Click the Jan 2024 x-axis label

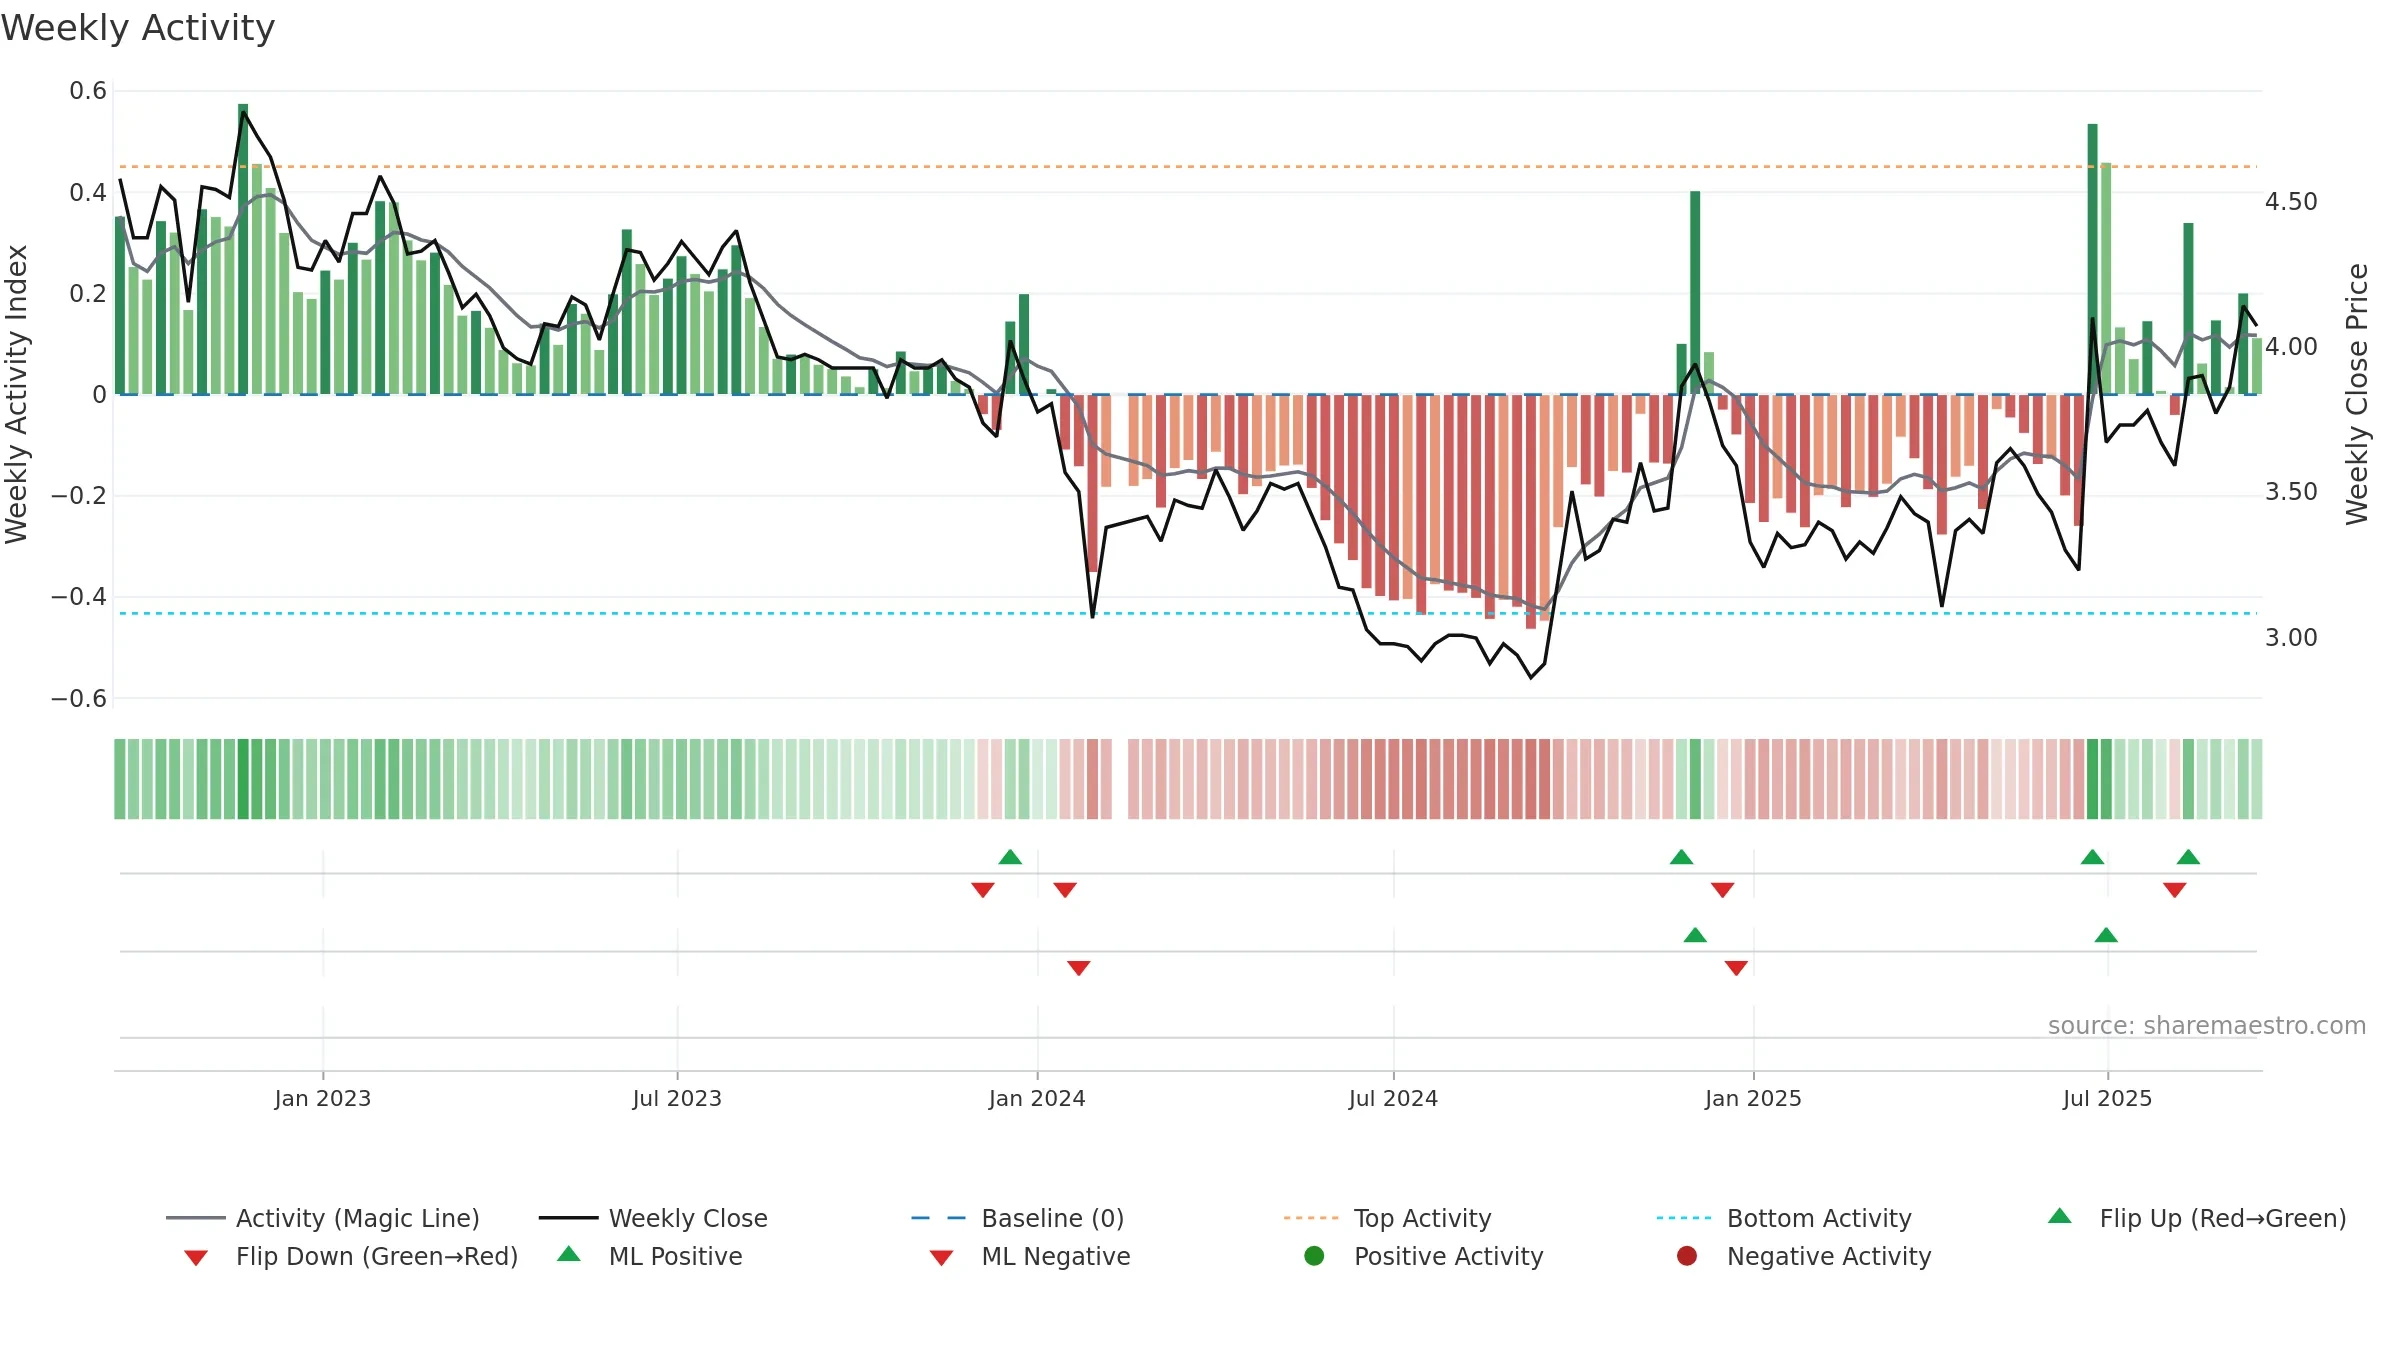1037,1098
